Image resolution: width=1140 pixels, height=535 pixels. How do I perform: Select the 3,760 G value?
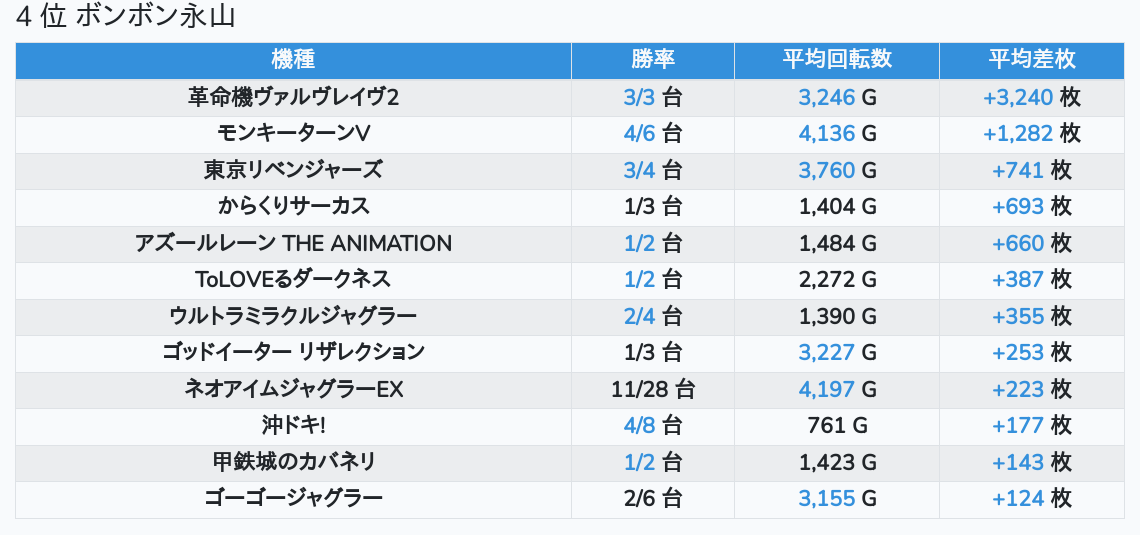[x=837, y=170]
